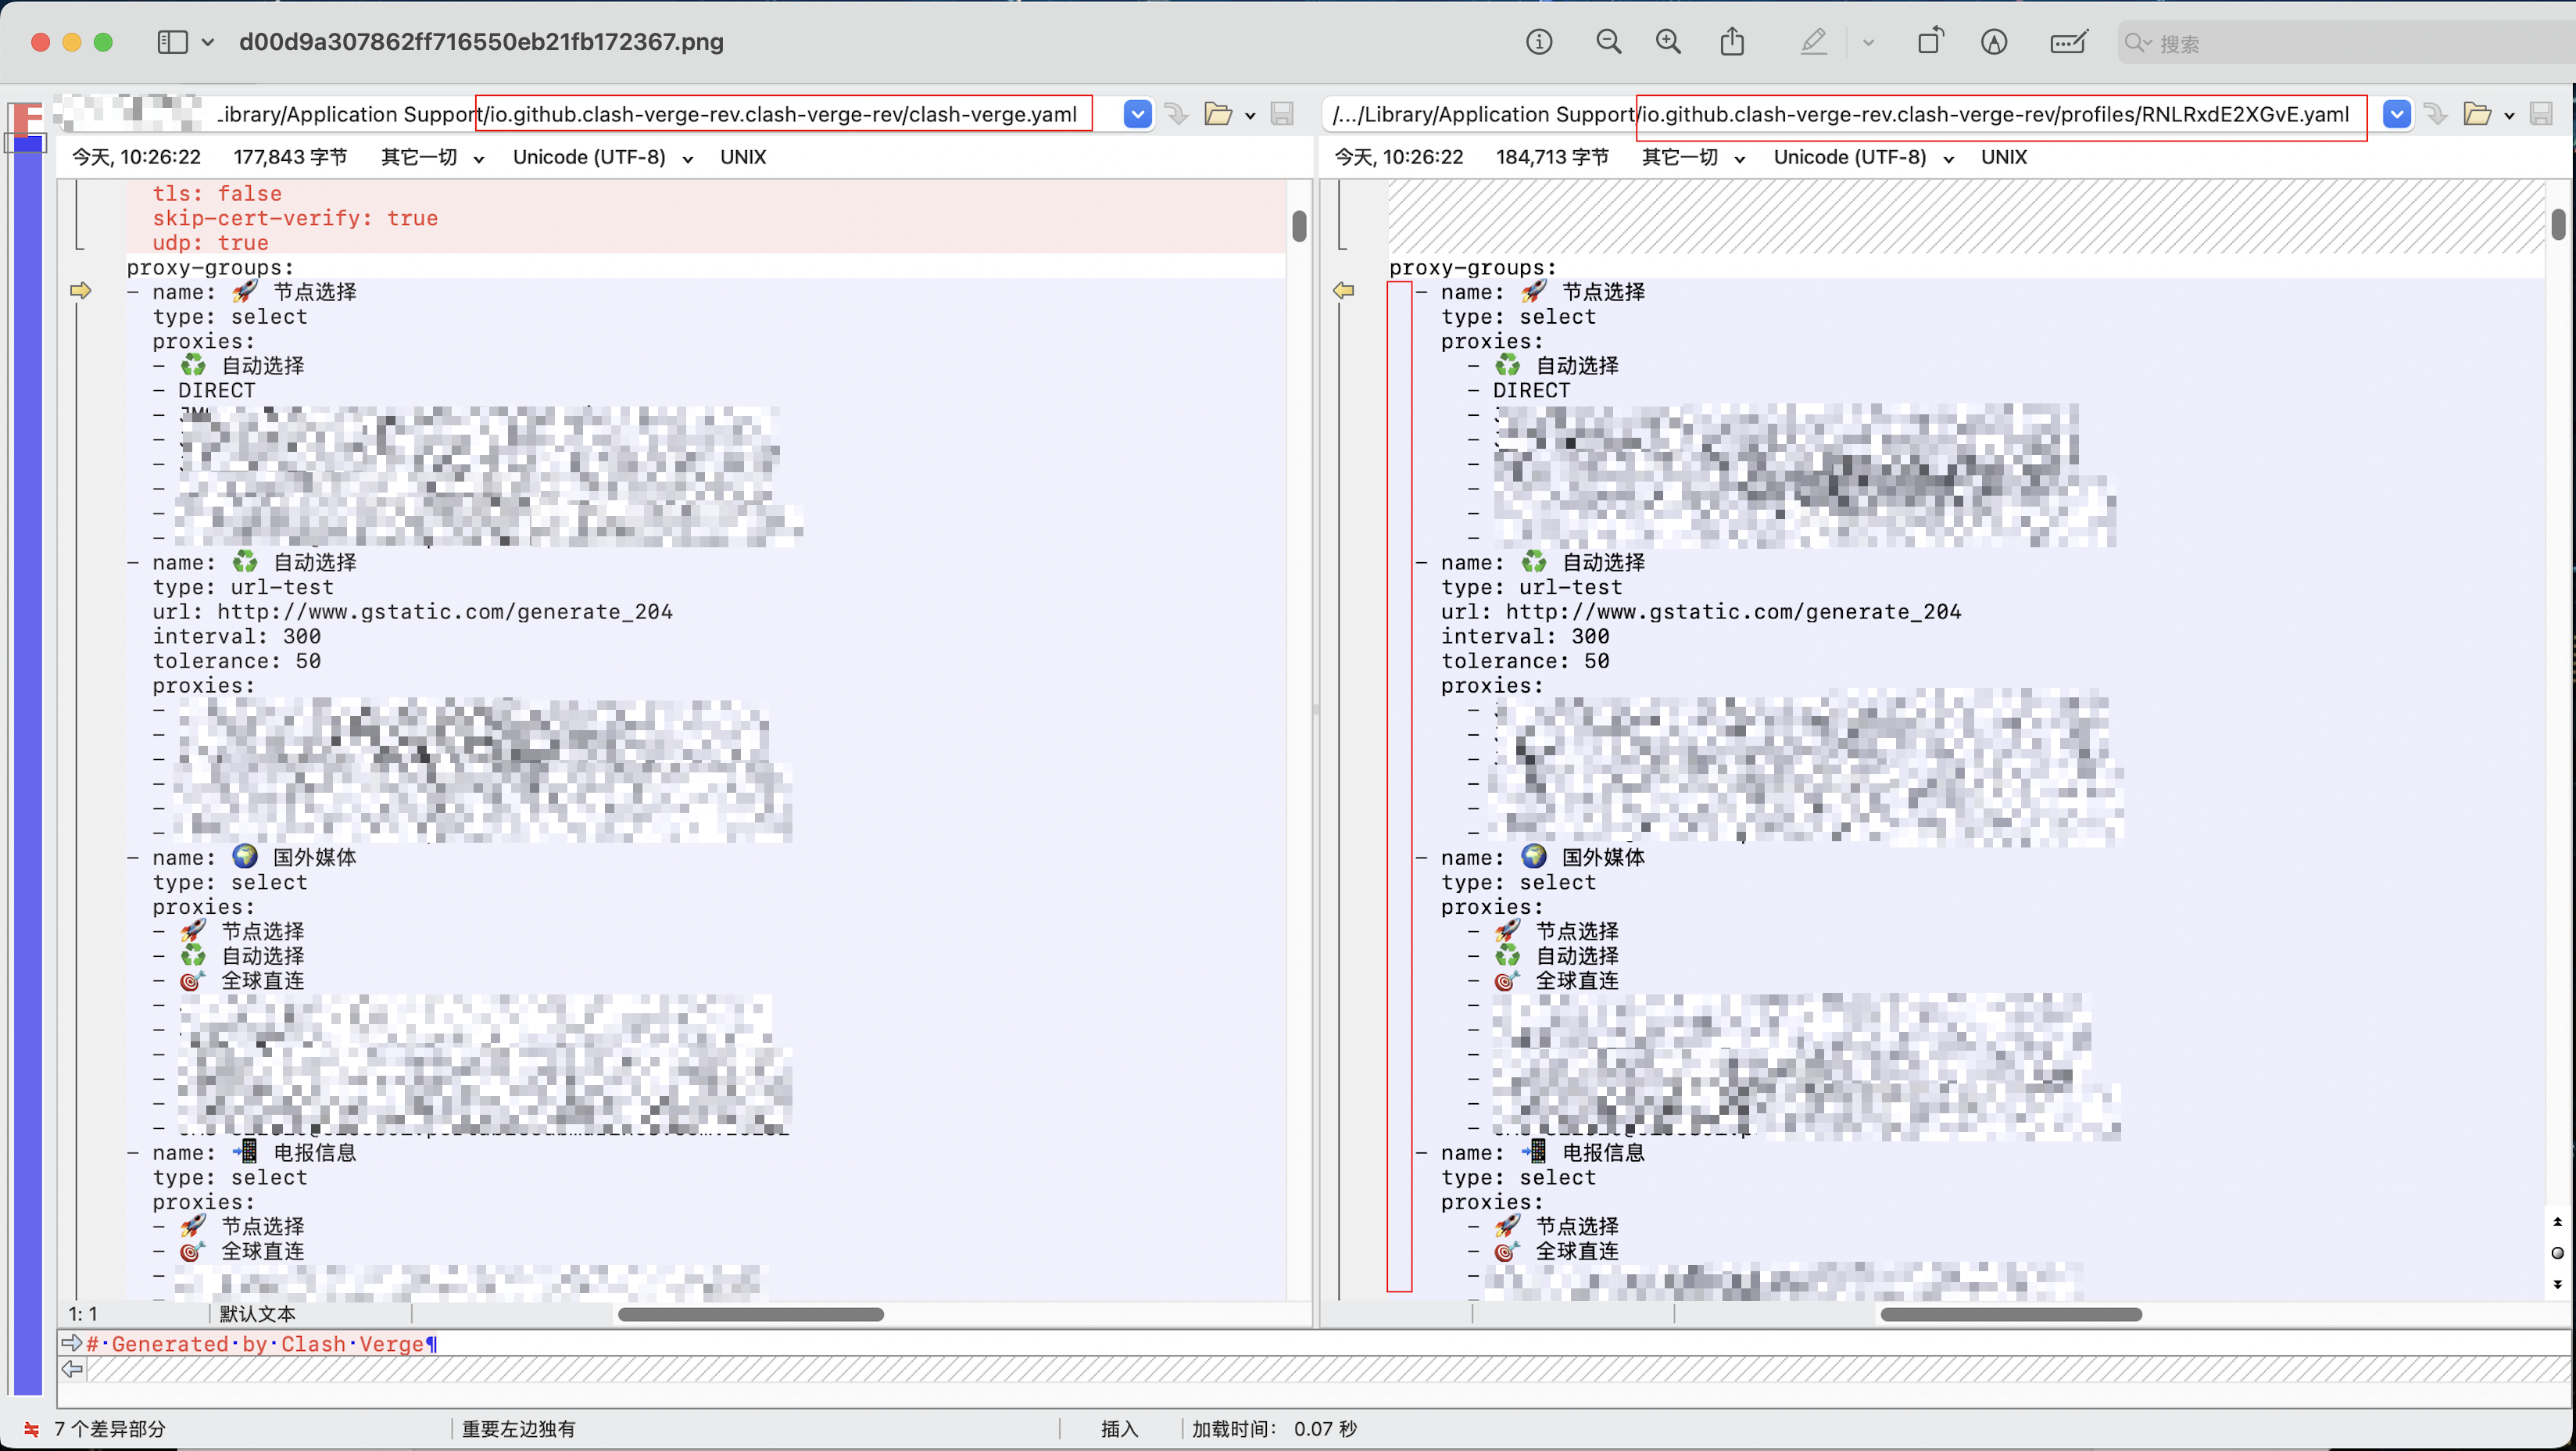Click the left pane open-folder icon
Image resolution: width=2576 pixels, height=1451 pixels.
1217,114
